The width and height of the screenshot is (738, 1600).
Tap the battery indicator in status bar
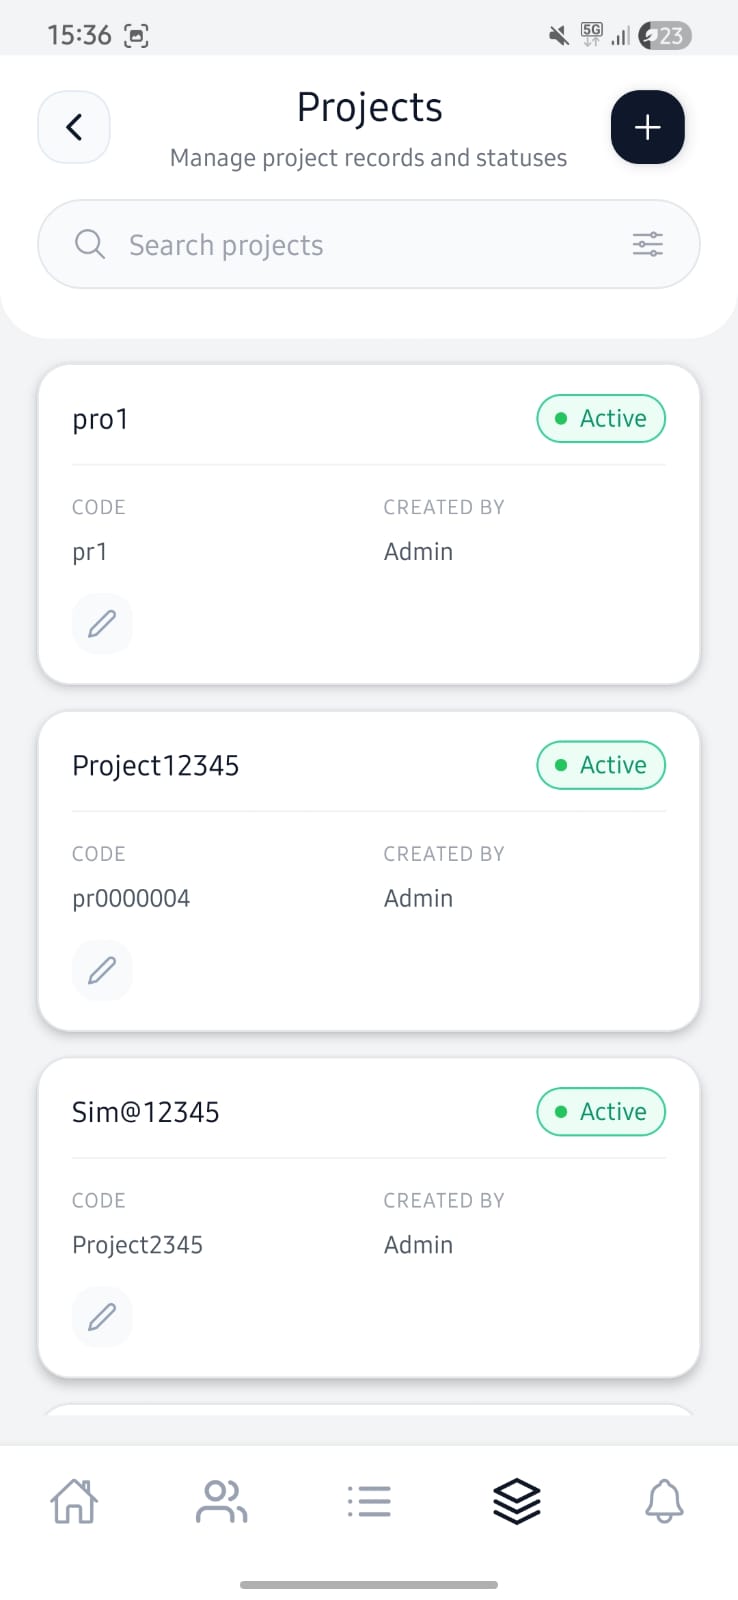coord(665,36)
